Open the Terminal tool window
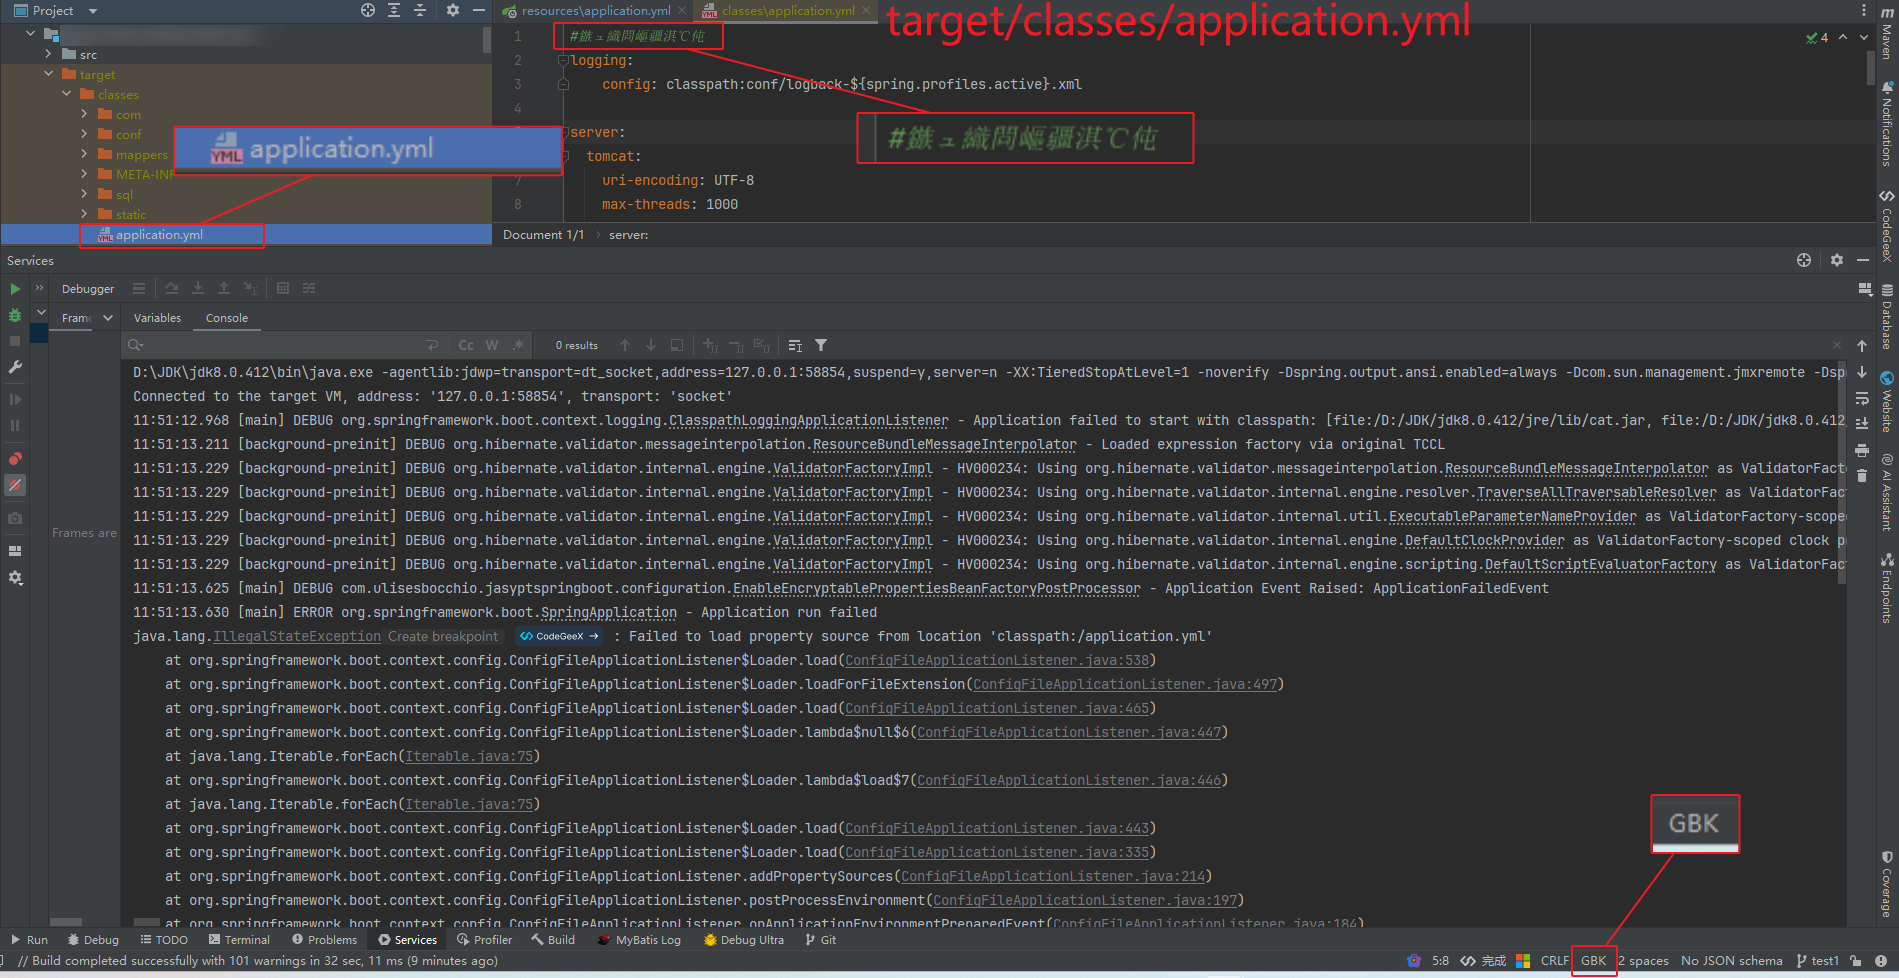This screenshot has height=978, width=1899. [239, 940]
